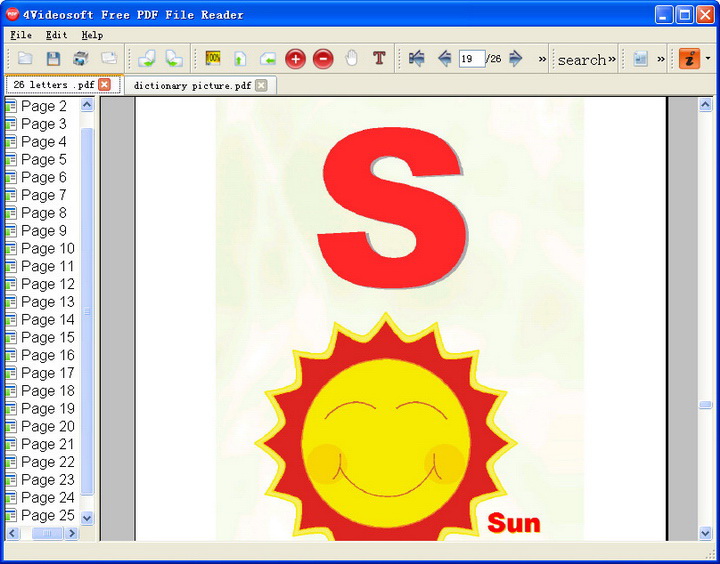Switch to dictionary picture.pdf tab
Screen dimensions: 720x564
click(x=192, y=85)
